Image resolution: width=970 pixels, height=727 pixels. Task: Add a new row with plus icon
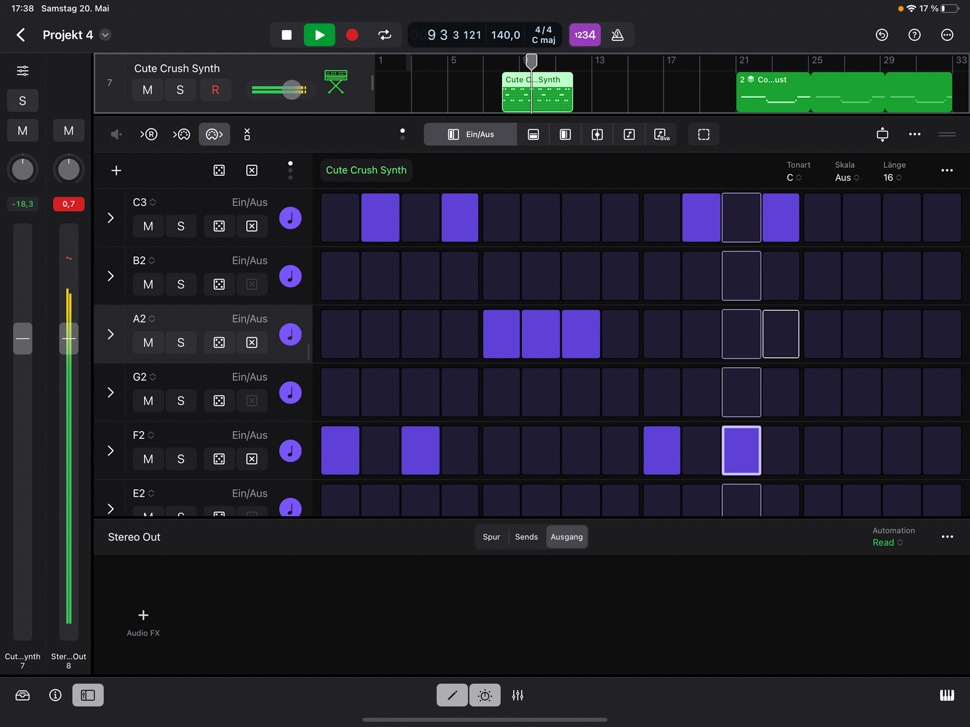click(x=116, y=170)
